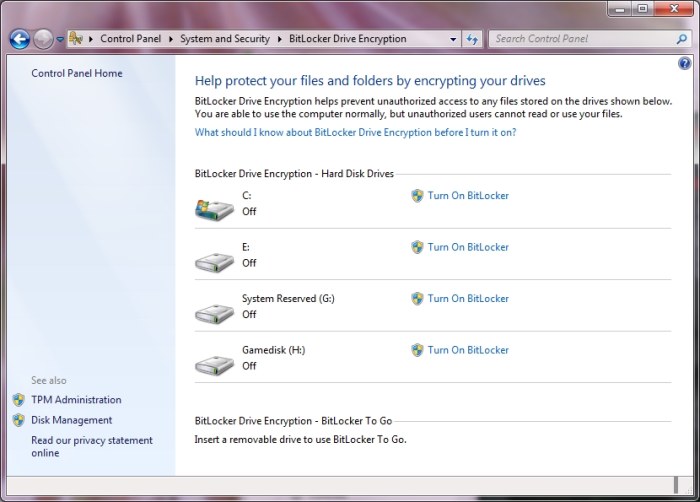Viewport: 700px width, 502px height.
Task: Click the shield icon next to TPM Administration
Action: point(19,400)
